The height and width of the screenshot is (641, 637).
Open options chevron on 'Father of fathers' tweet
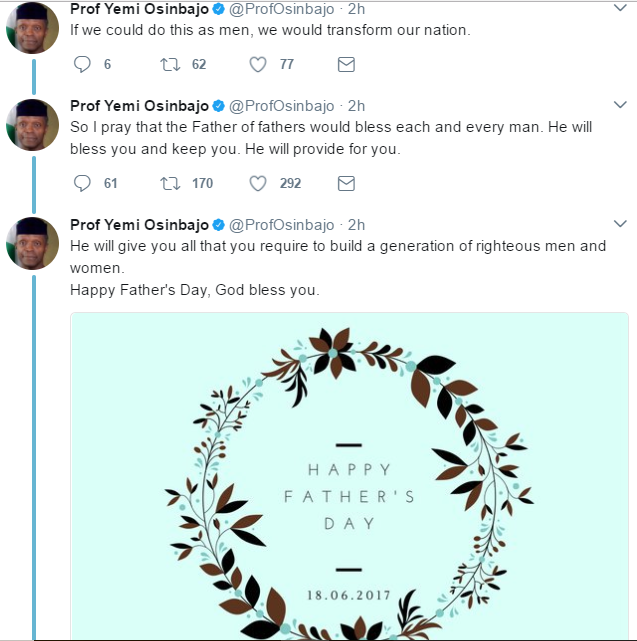[x=619, y=105]
